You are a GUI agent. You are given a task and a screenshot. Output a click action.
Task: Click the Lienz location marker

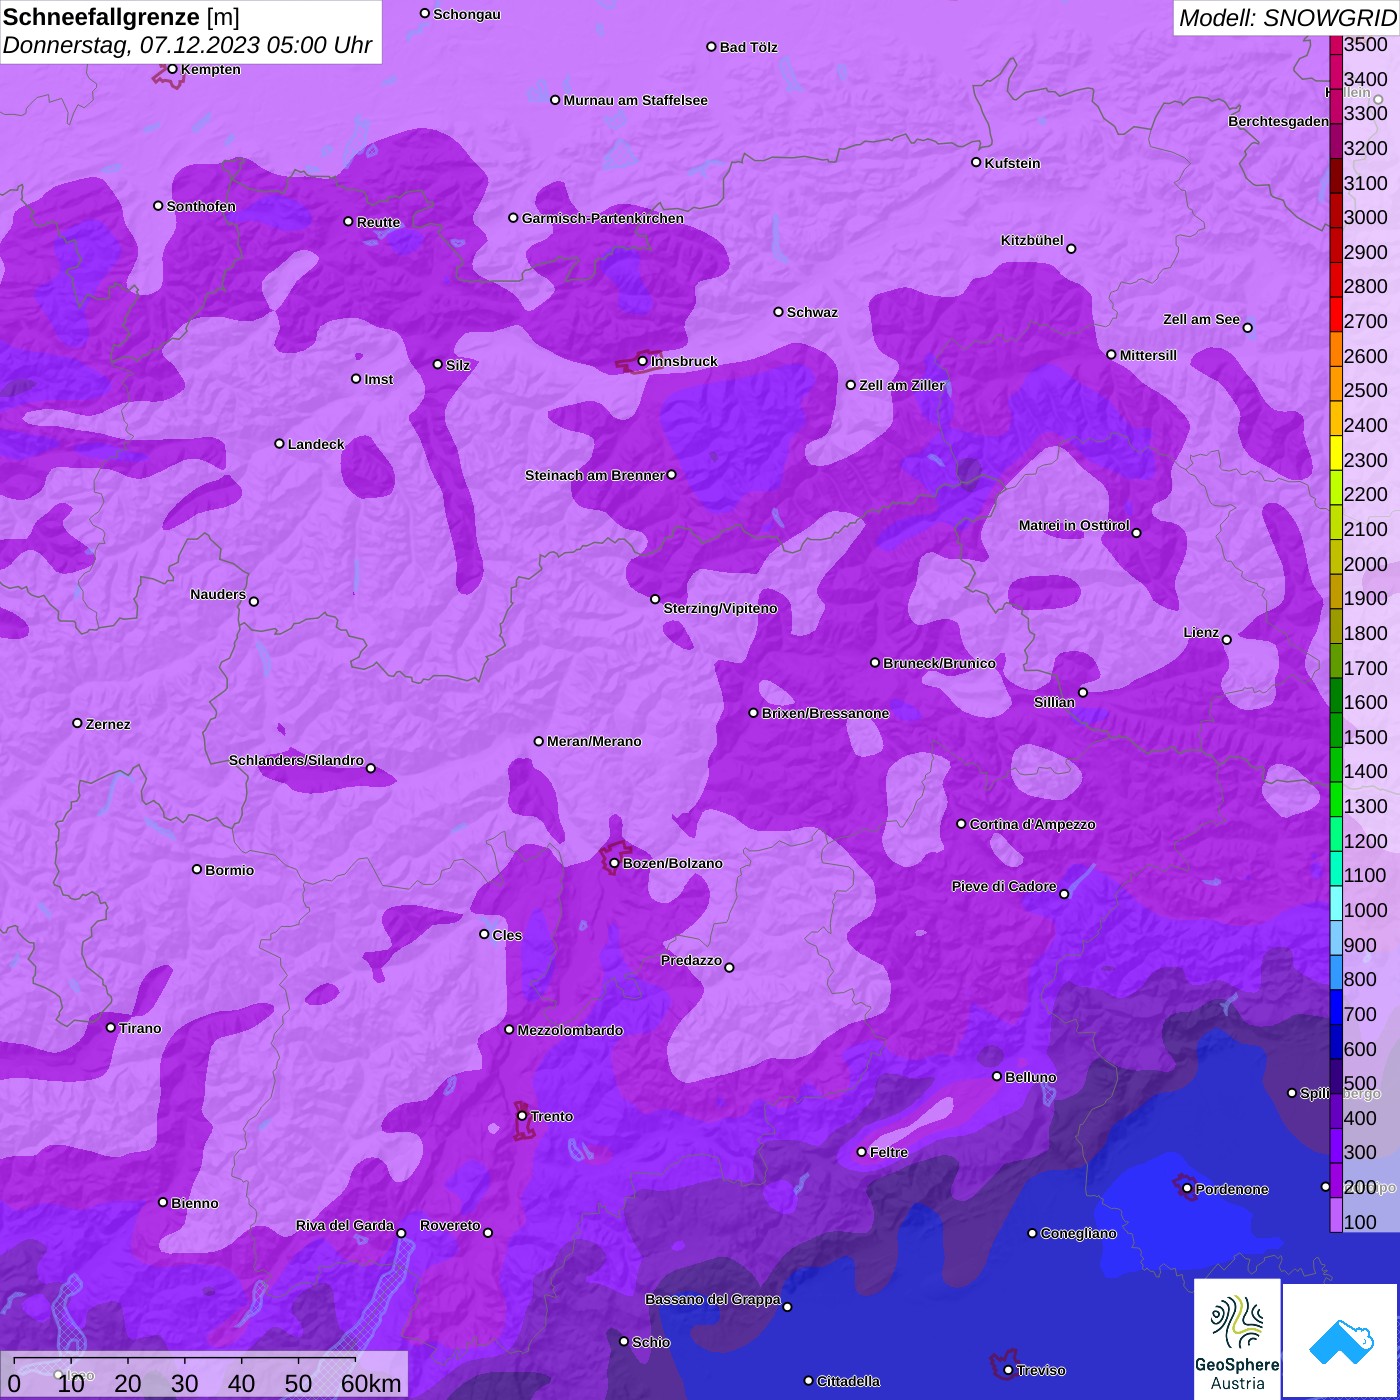(1227, 639)
